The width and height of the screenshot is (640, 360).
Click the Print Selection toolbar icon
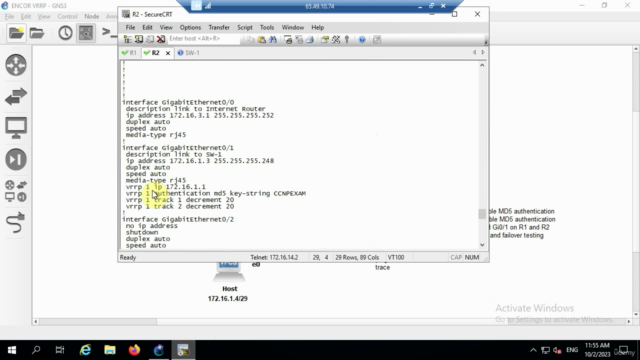299,40
